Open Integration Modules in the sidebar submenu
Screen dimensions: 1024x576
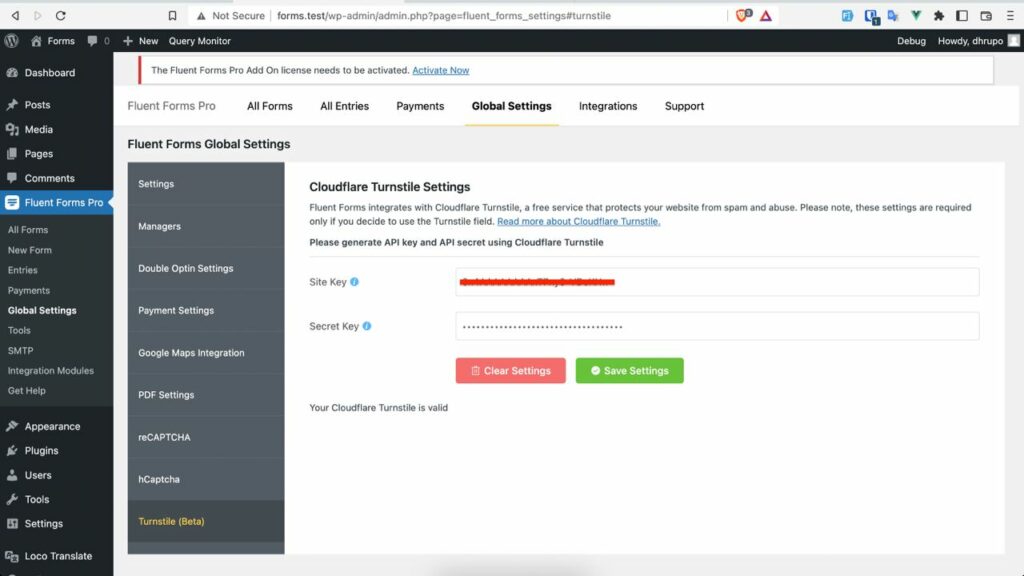(x=51, y=370)
